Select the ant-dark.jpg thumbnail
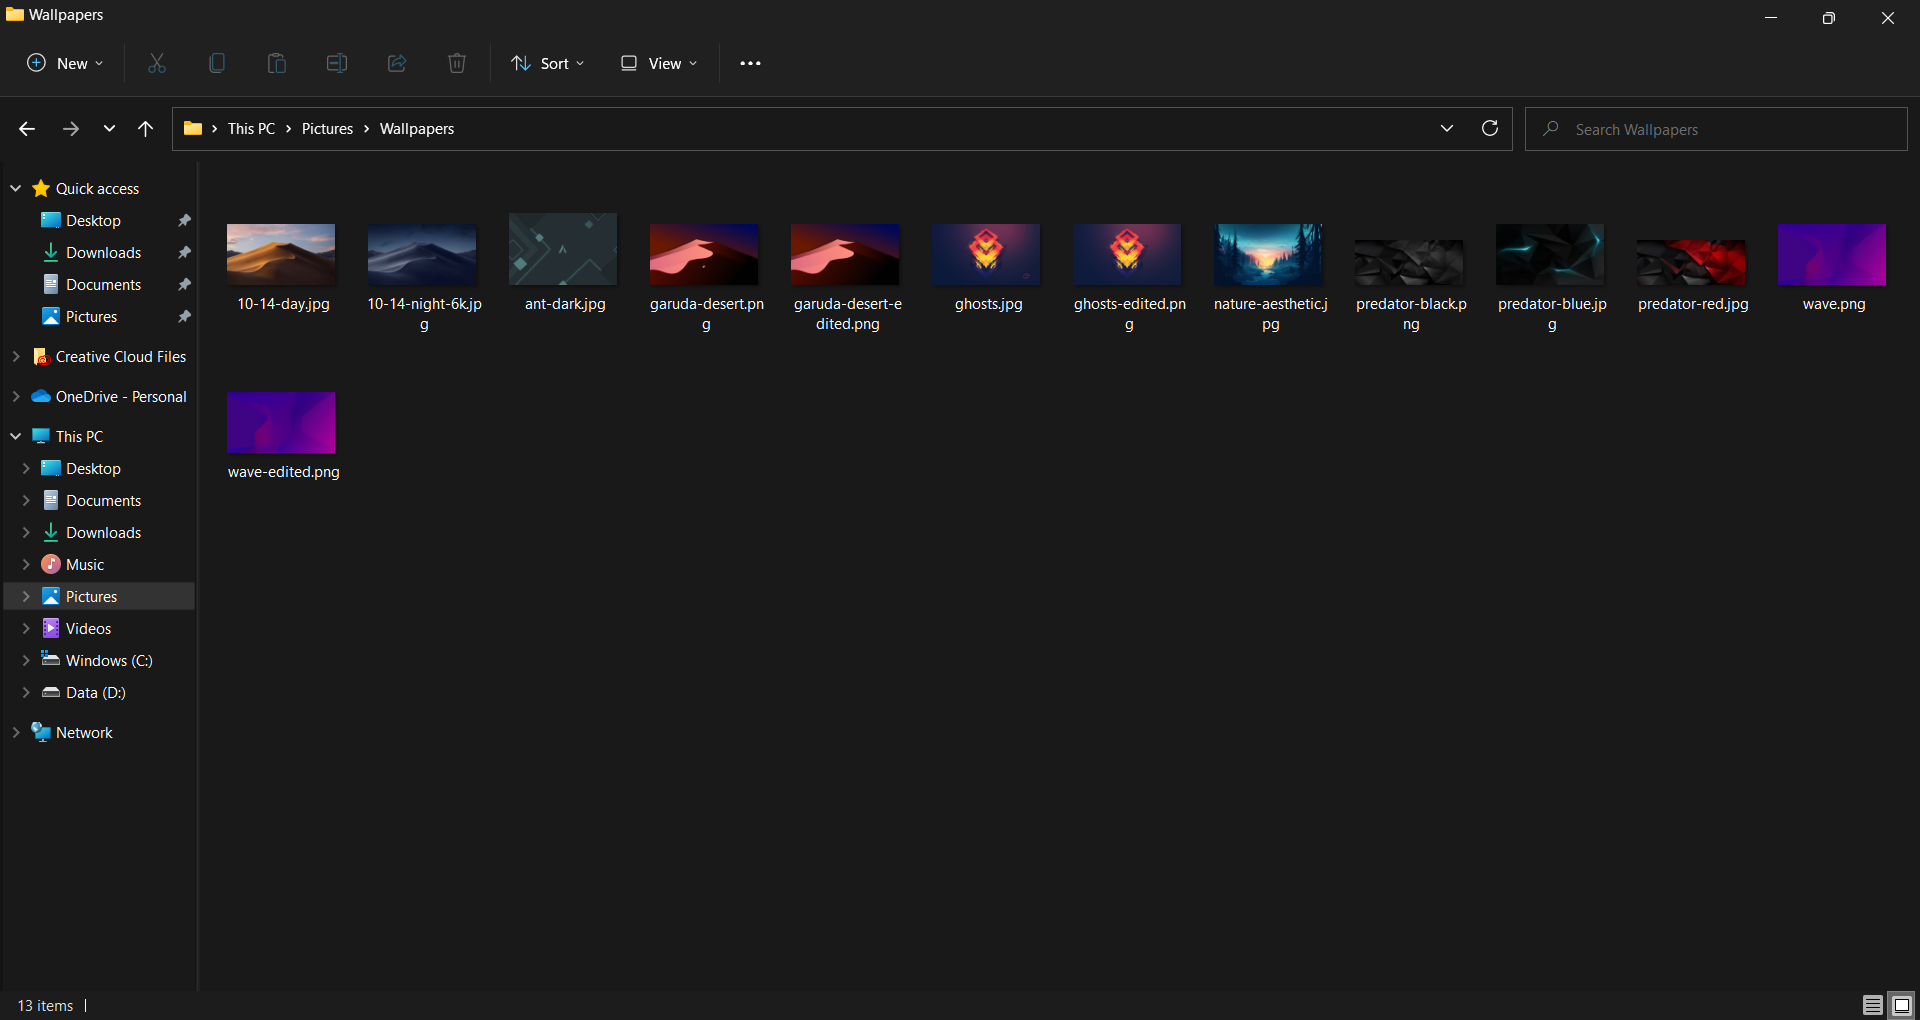1920x1020 pixels. pyautogui.click(x=563, y=249)
